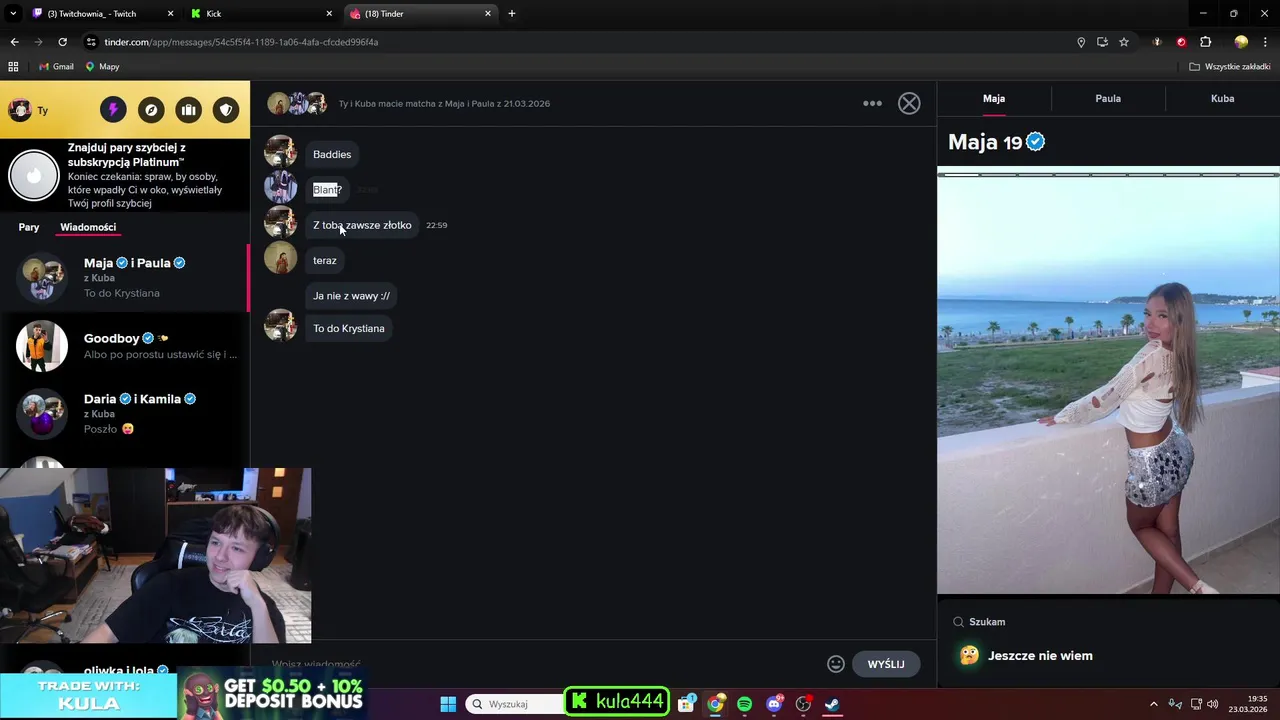This screenshot has width=1280, height=720.
Task: Click the 'teraz' message bubble
Action: (325, 260)
